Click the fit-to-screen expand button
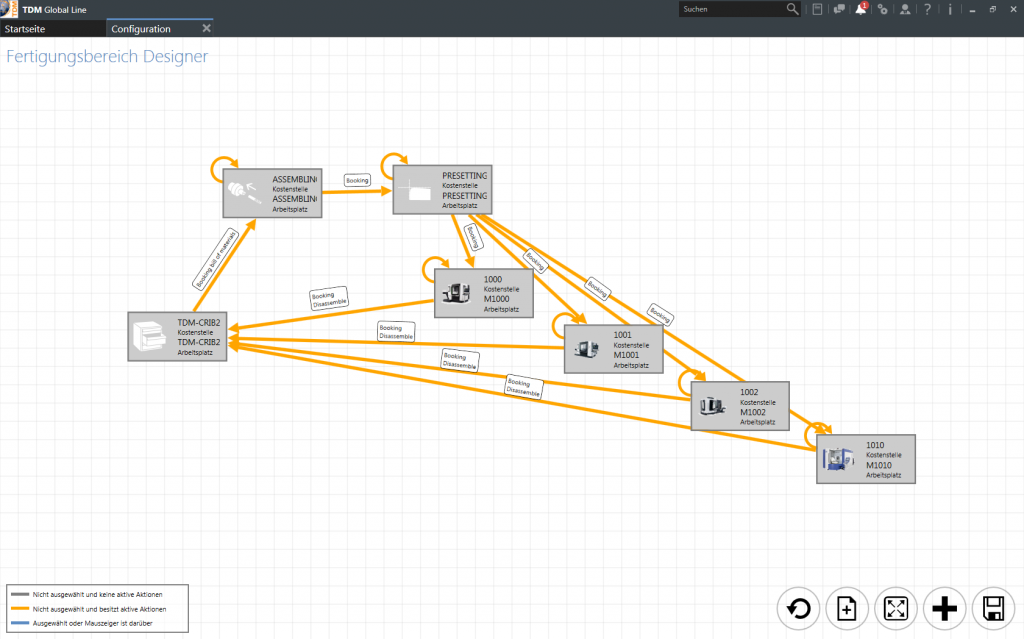 pyautogui.click(x=895, y=609)
